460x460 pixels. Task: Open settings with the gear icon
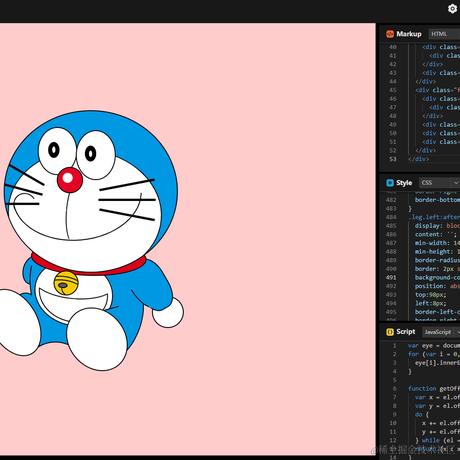pos(452,9)
